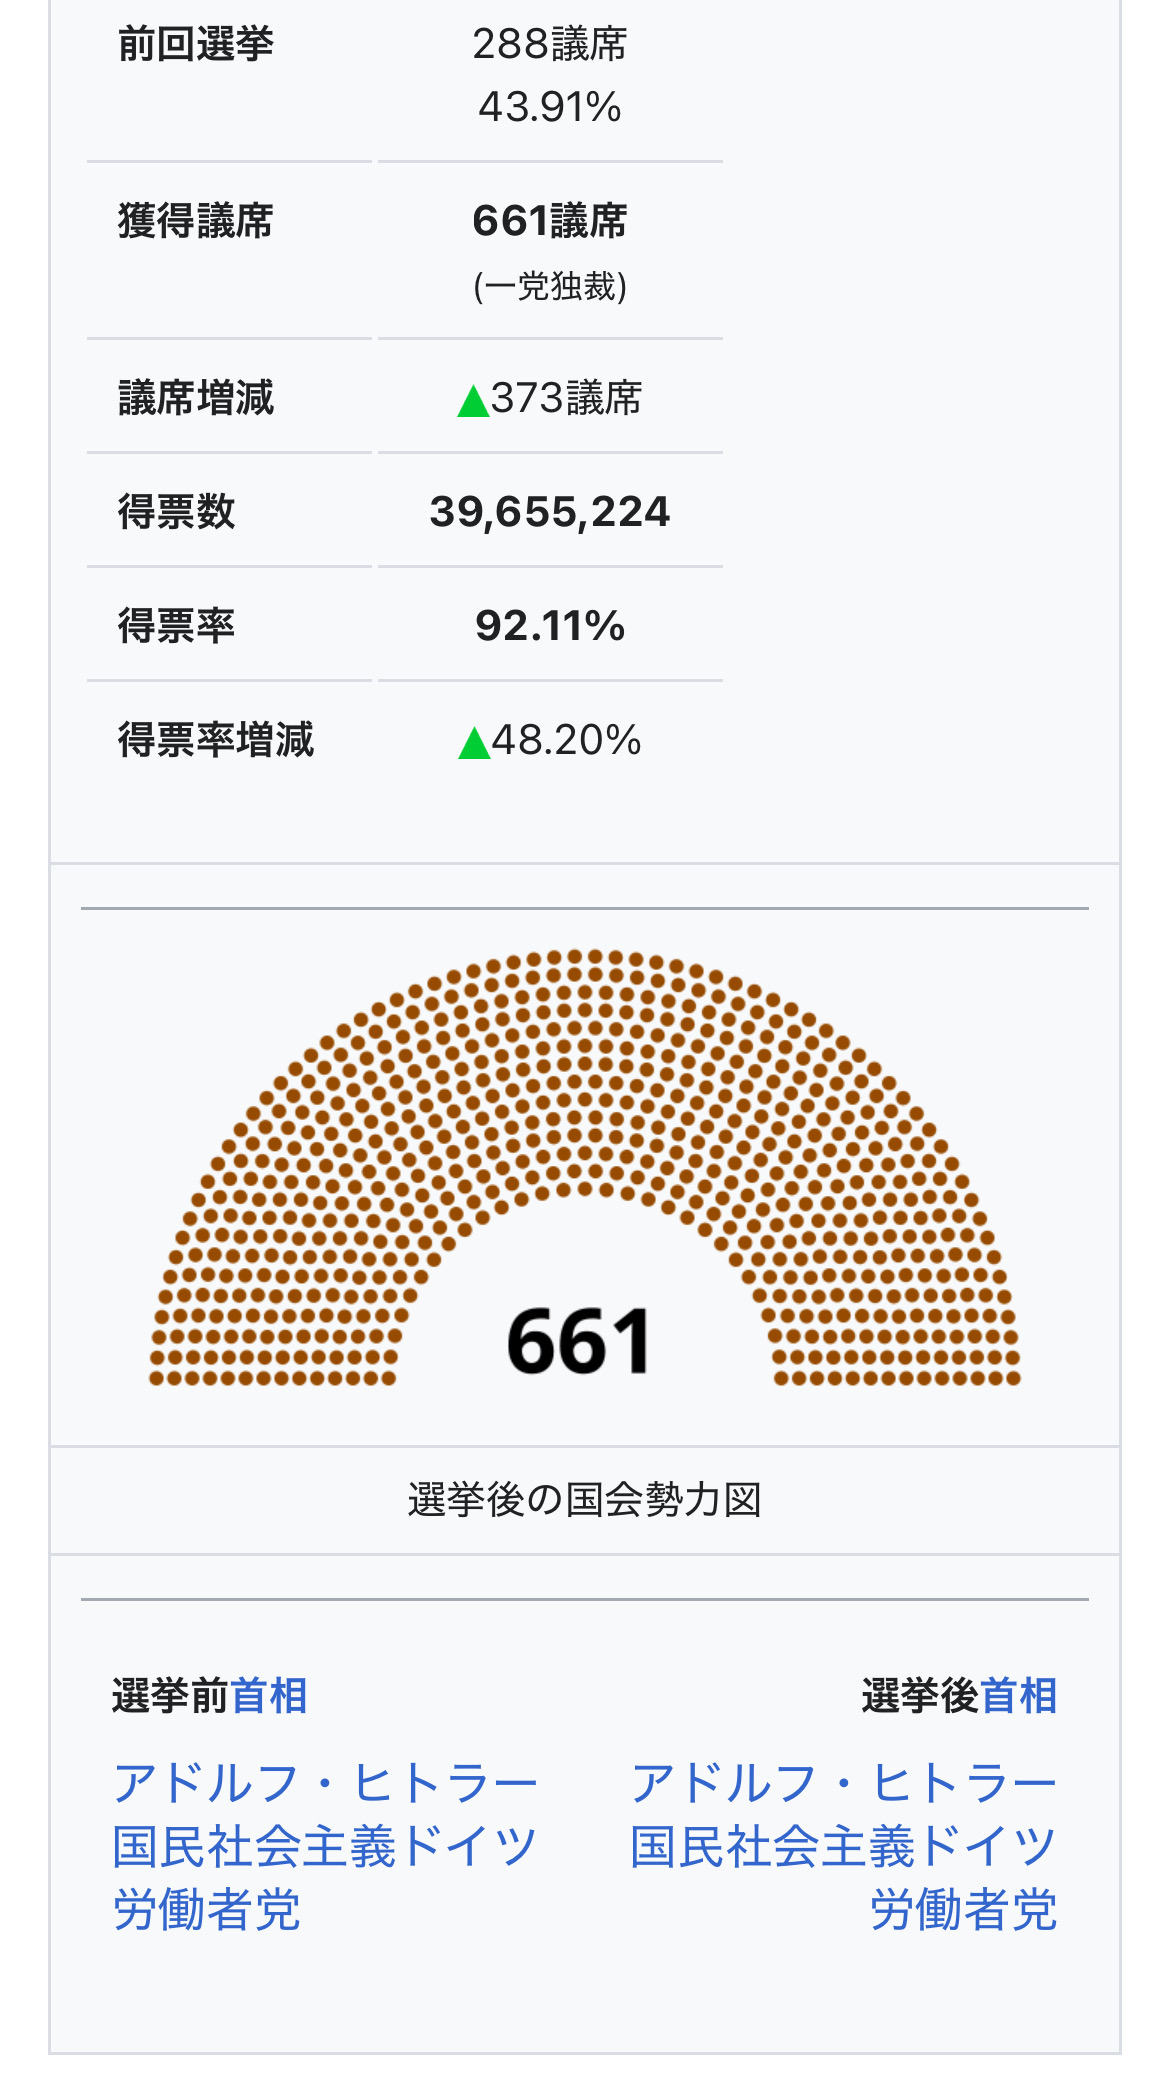1170x2079 pixels.
Task: Open the right-aligned 国民社会主義ドイツ労働者党 link
Action: (843, 1847)
